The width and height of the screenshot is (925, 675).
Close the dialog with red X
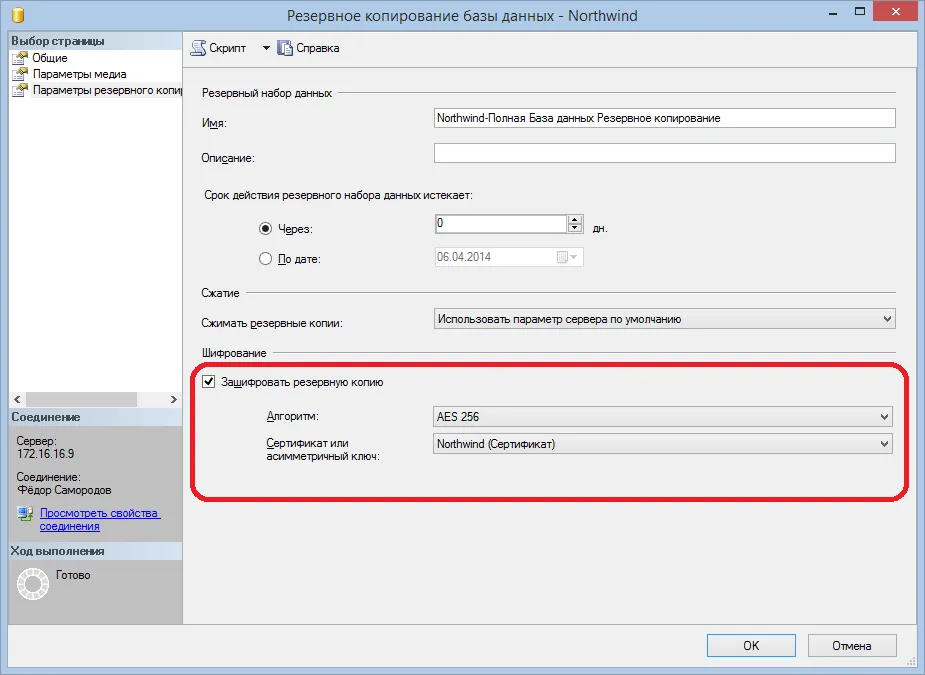click(x=896, y=11)
